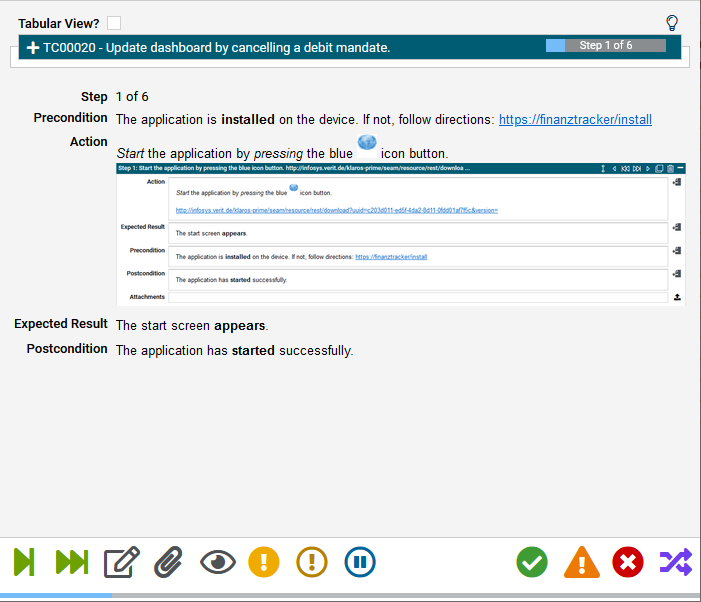Click the filled yellow exclamation icon
Image resolution: width=701 pixels, height=602 pixels.
(x=264, y=562)
